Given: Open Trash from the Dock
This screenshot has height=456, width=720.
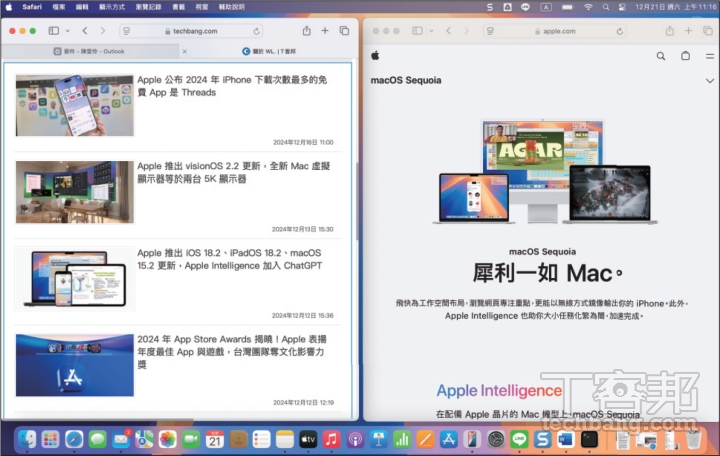Looking at the screenshot, I should pos(693,439).
